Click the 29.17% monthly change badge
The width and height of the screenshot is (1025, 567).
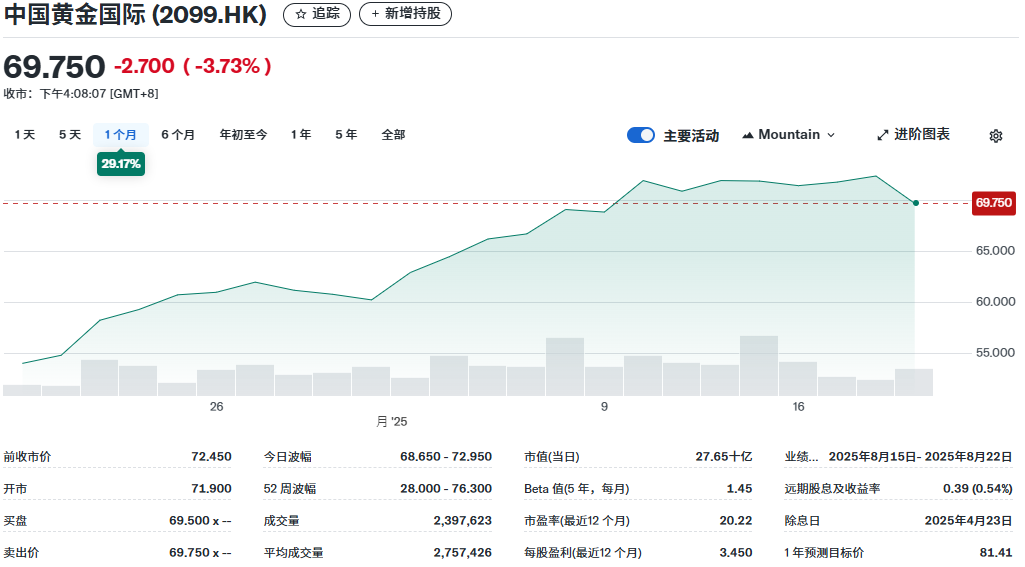pos(121,163)
